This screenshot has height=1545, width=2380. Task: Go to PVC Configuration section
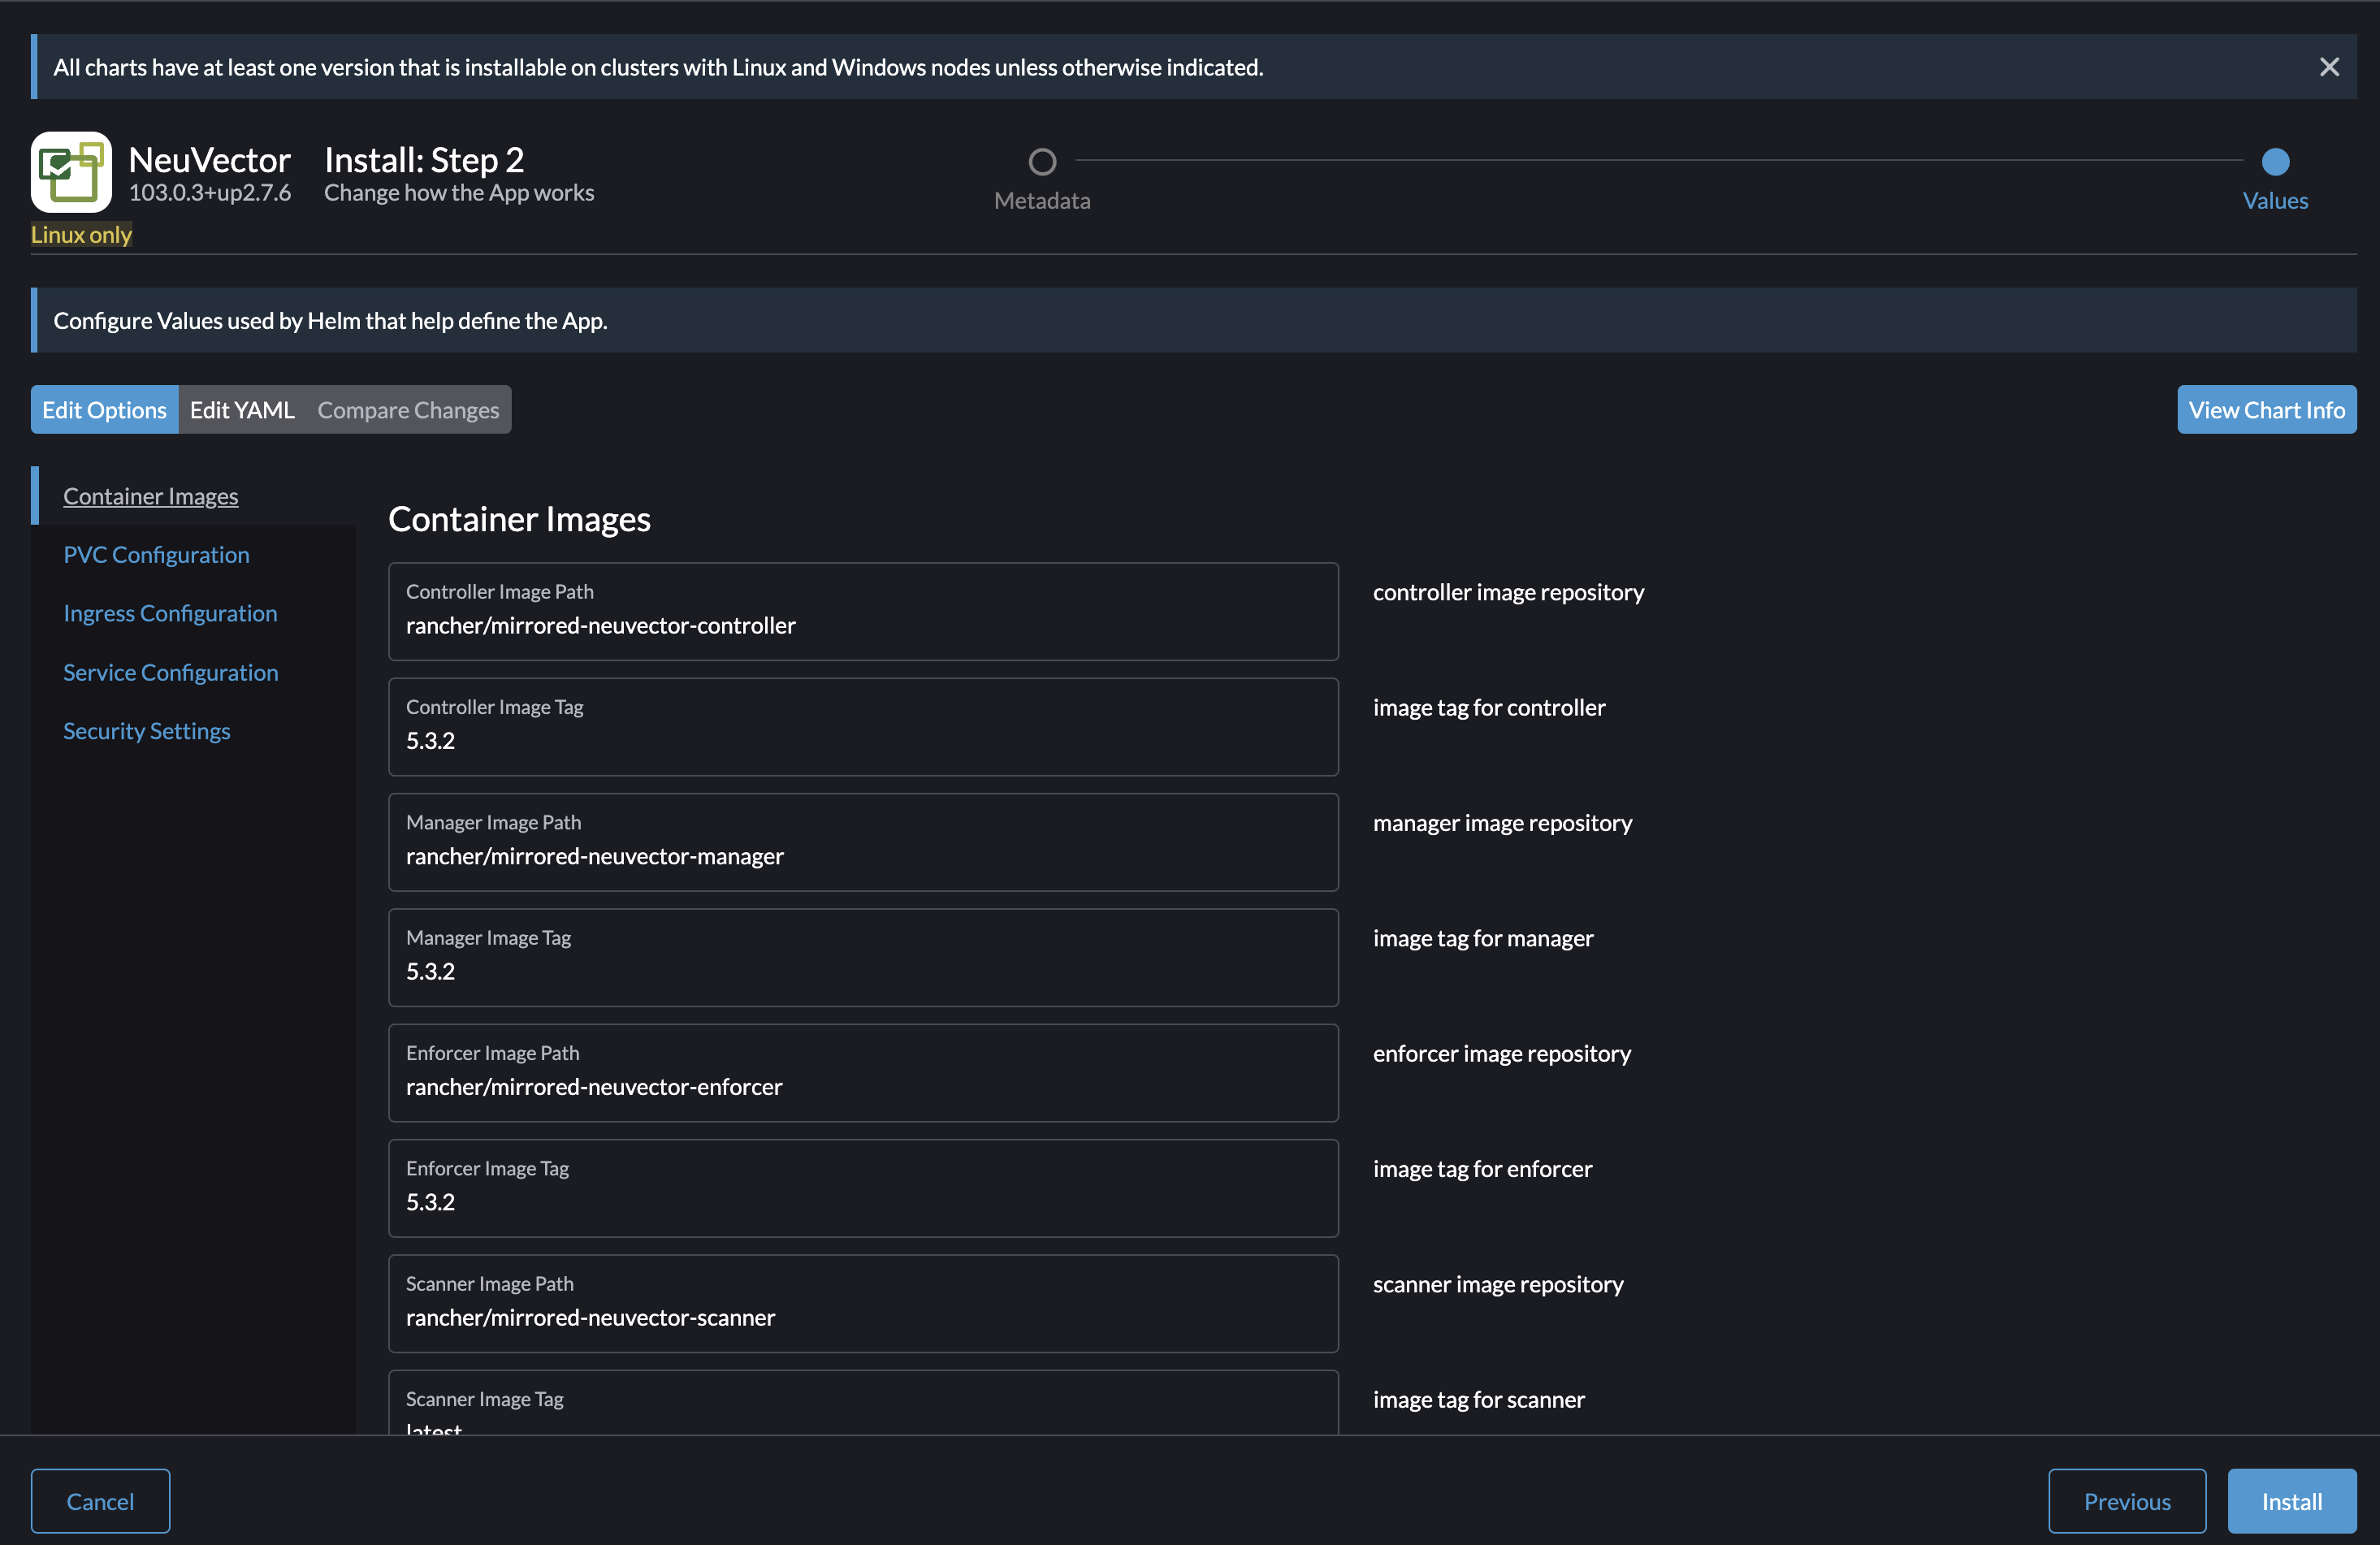156,555
